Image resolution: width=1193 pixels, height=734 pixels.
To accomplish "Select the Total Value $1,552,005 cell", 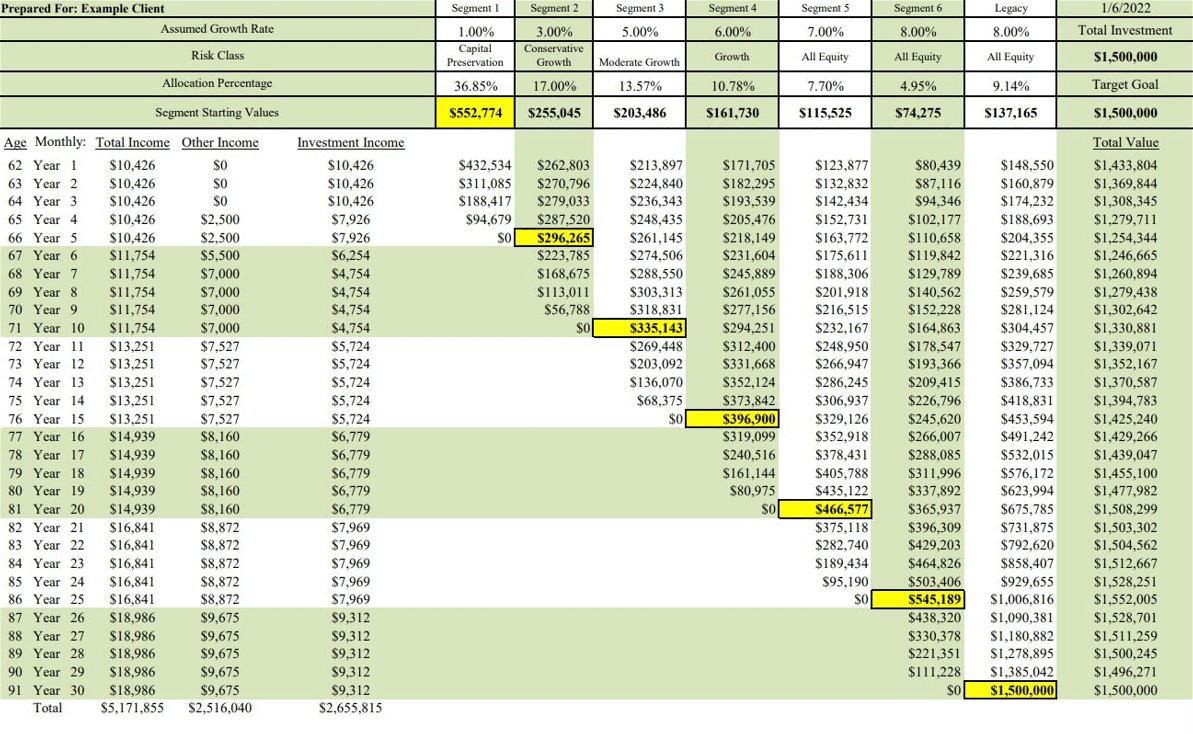I will pyautogui.click(x=1125, y=599).
